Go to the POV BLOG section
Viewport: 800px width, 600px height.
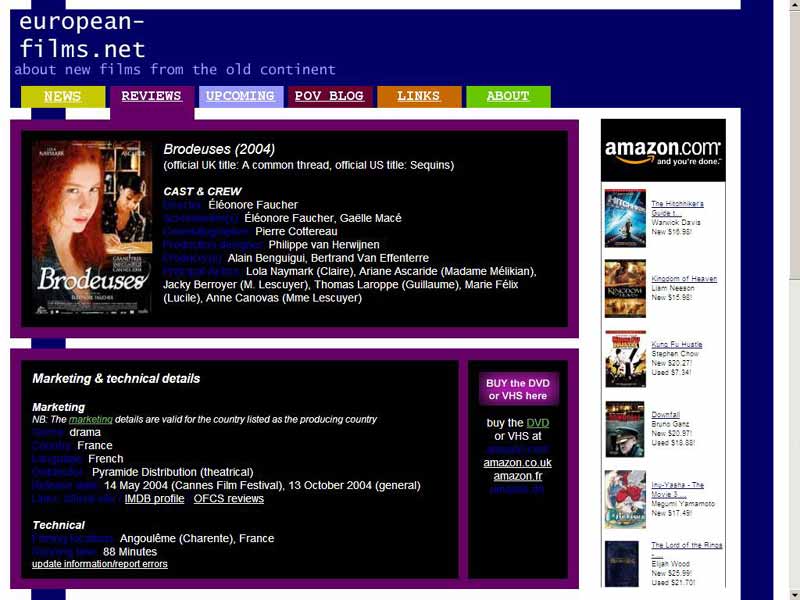point(330,96)
